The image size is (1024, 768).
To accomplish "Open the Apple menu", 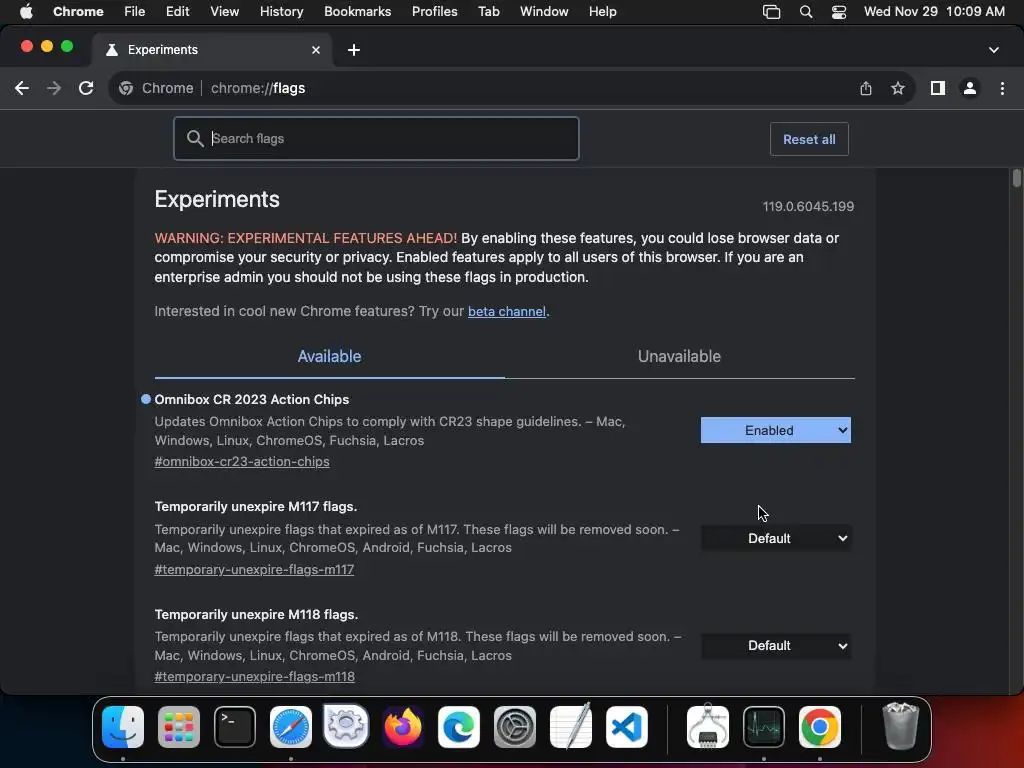I will point(26,12).
